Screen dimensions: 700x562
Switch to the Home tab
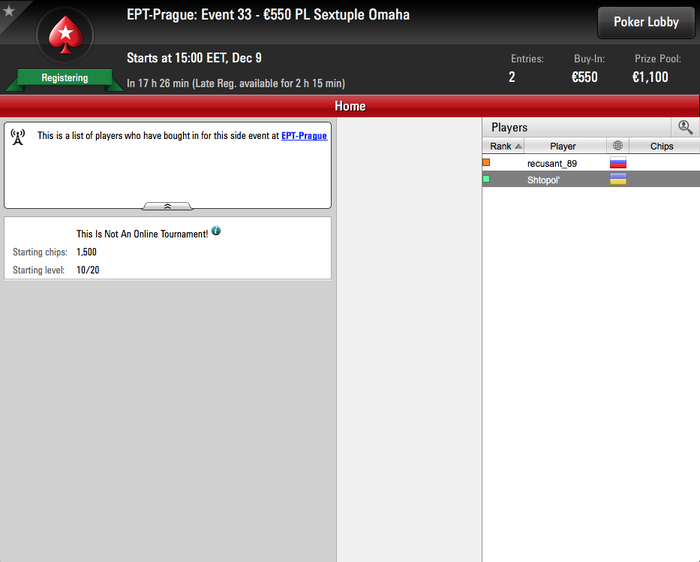(x=350, y=106)
